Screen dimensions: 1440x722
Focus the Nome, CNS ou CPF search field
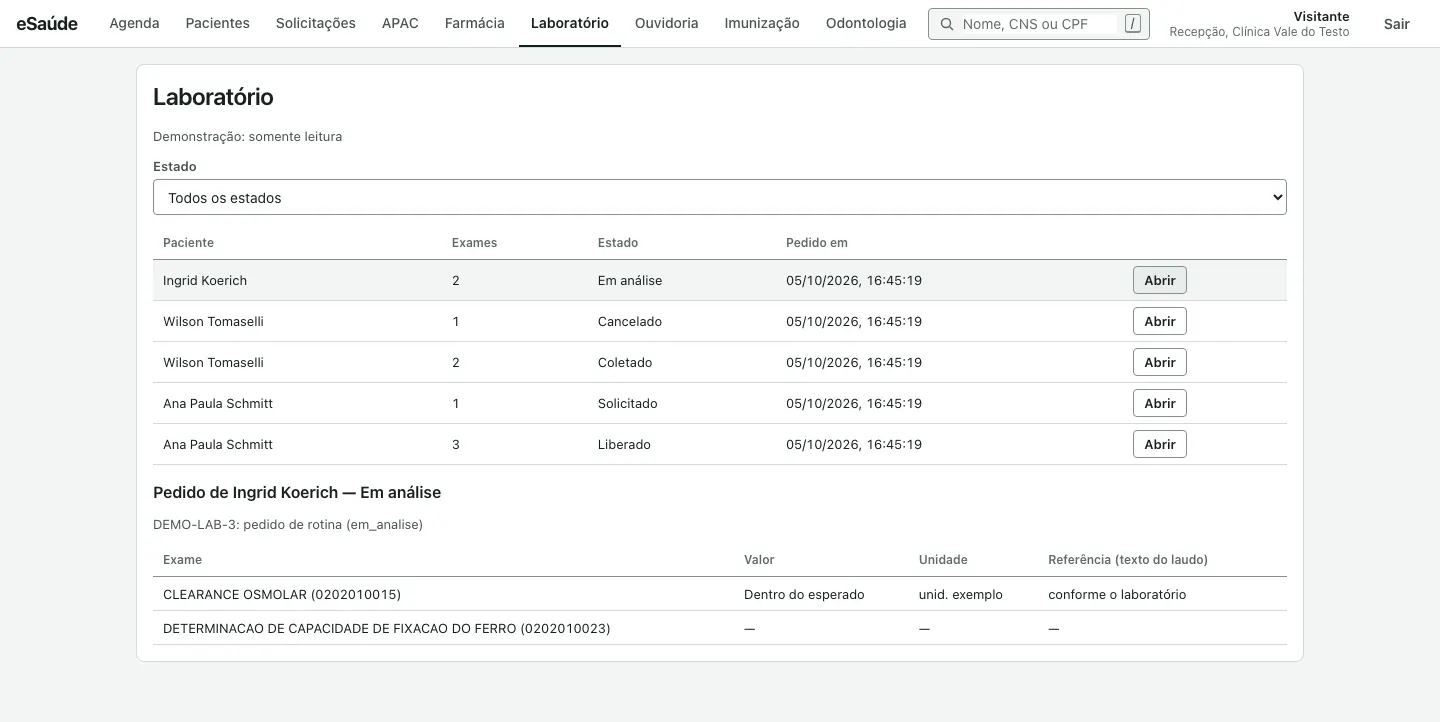coord(1038,24)
